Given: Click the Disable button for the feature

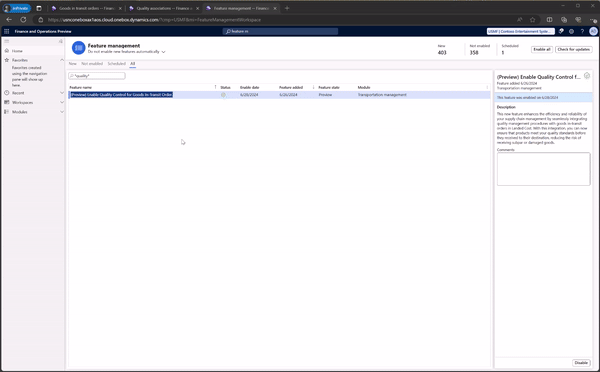Looking at the screenshot, I should 581,362.
